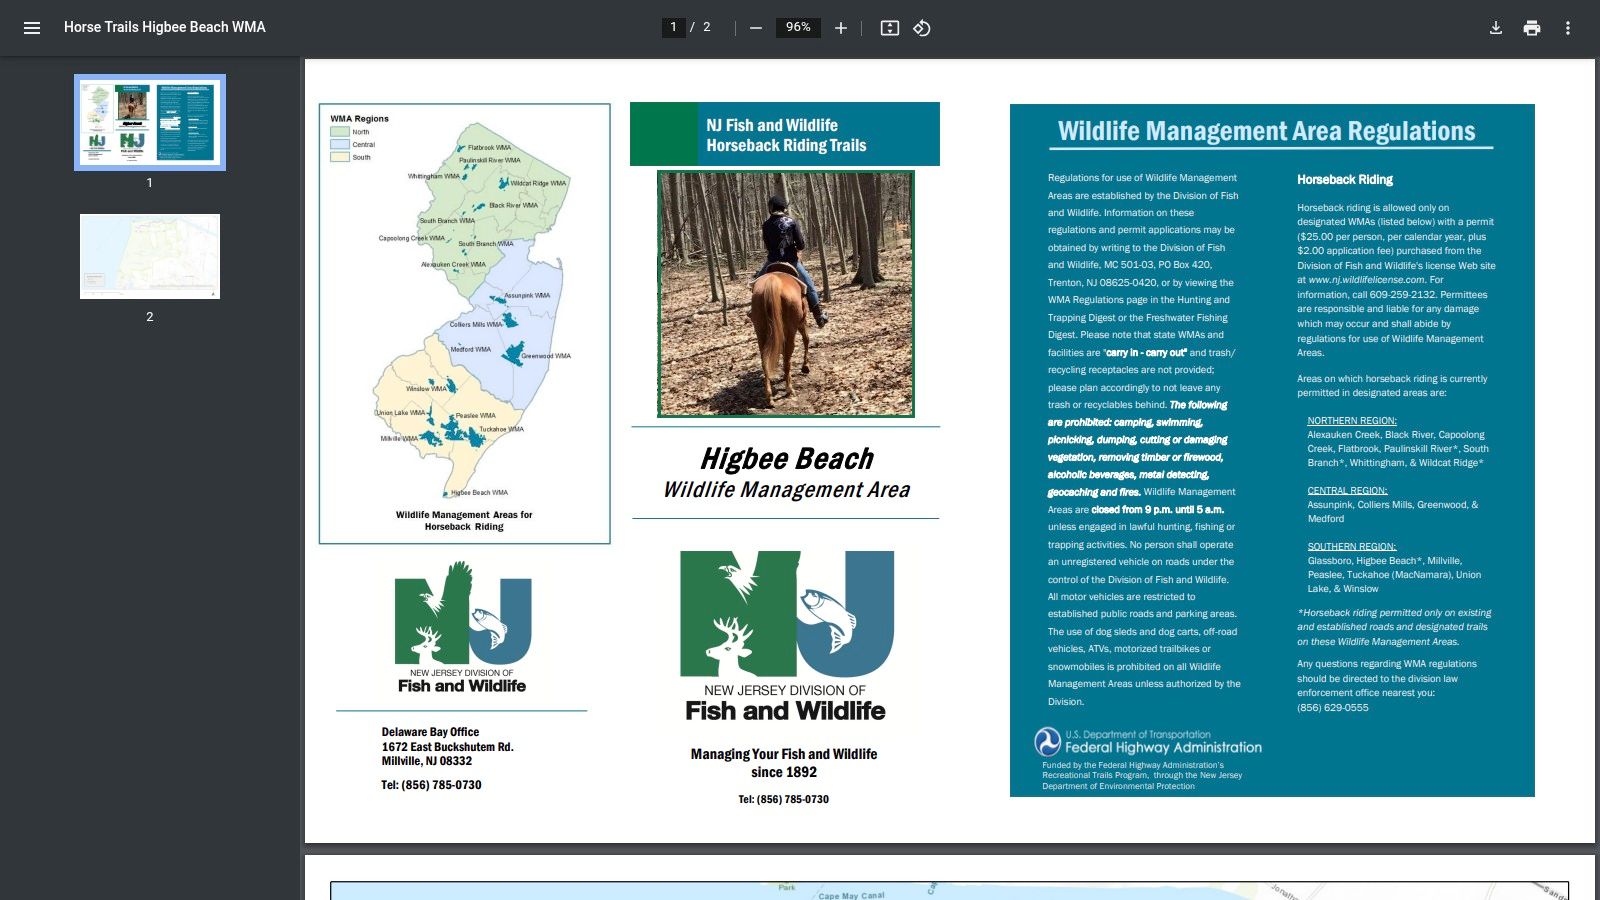The width and height of the screenshot is (1600, 900).
Task: Print the document
Action: point(1532,28)
